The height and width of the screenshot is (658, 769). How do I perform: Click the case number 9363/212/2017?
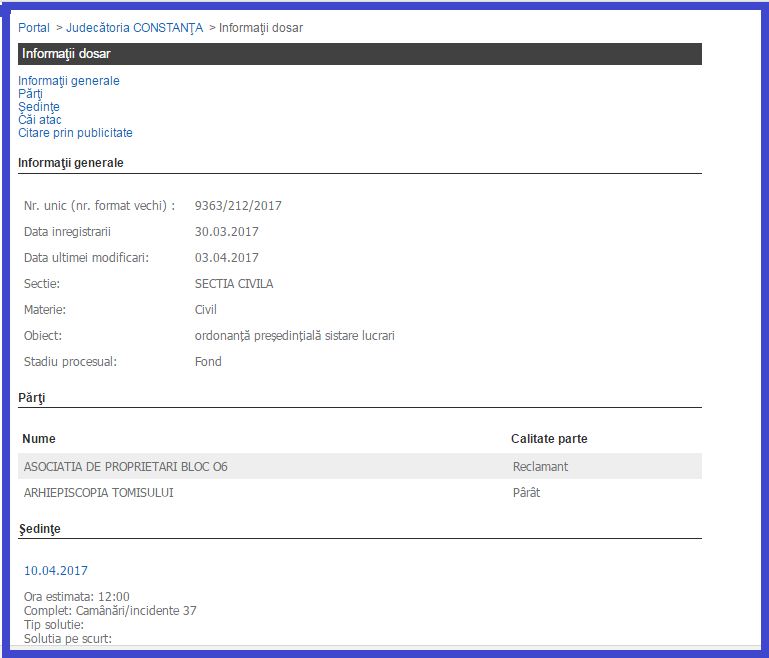tap(238, 206)
